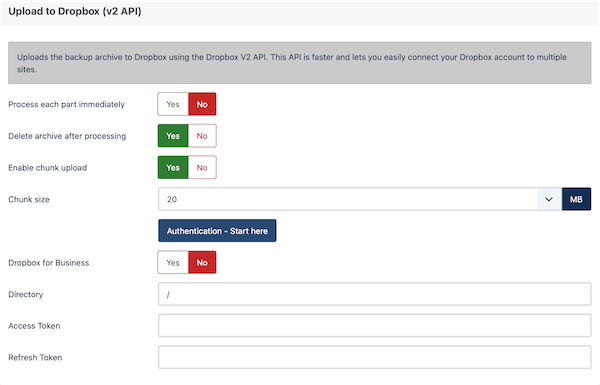Choose Yes for Delete archive after processing
The width and height of the screenshot is (600, 385).
tap(173, 136)
